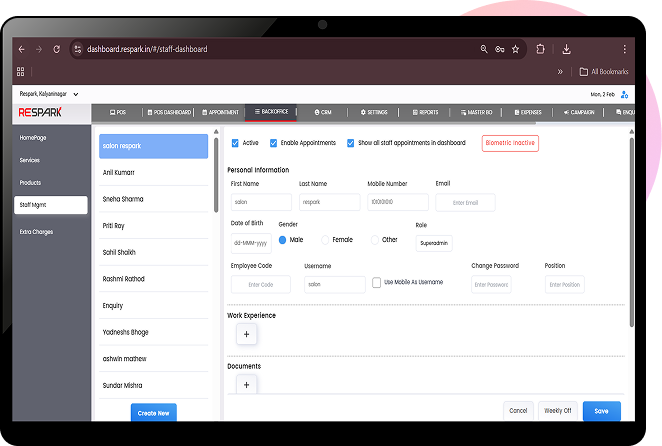
Task: Toggle the Enable Appointments checkbox
Action: click(x=273, y=143)
